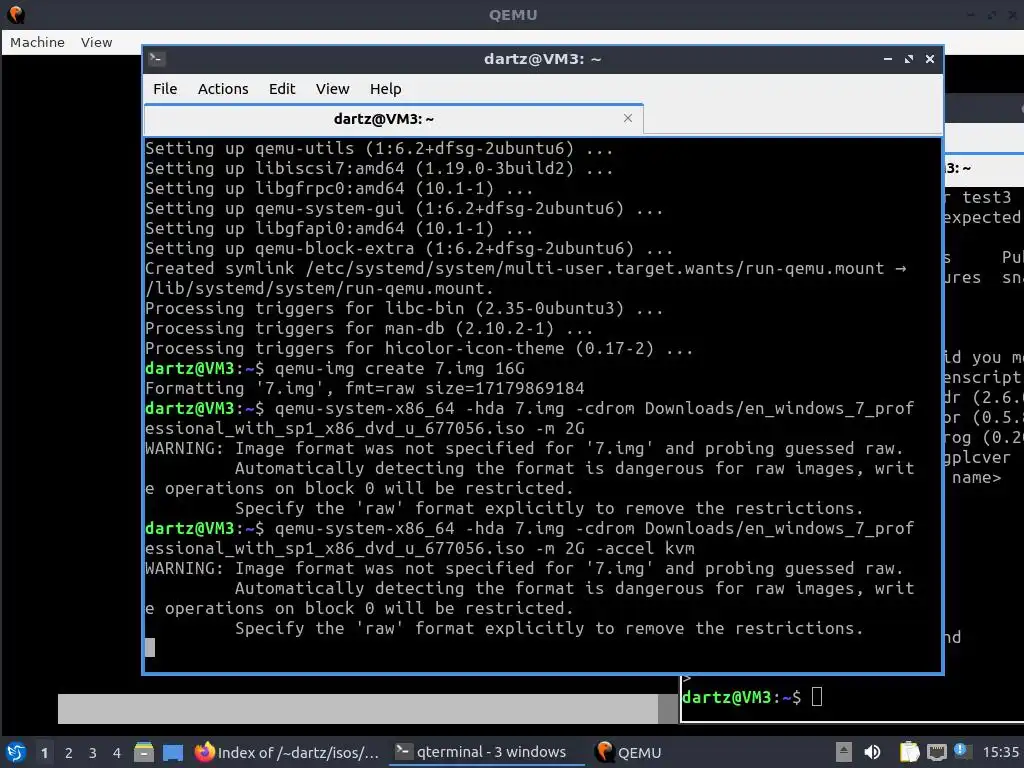1024x768 pixels.
Task: Click 'Processing triggers for man-db' line
Action: 369,328
